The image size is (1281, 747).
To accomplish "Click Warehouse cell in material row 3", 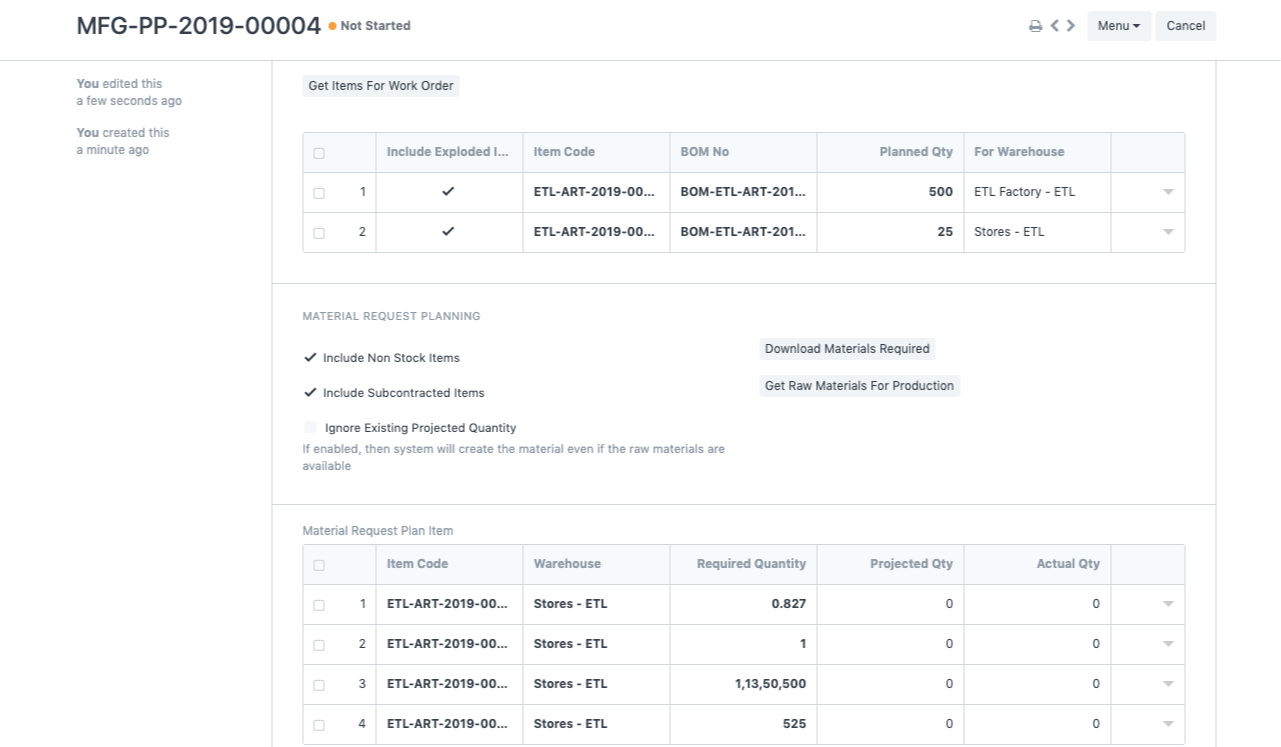I will 597,684.
